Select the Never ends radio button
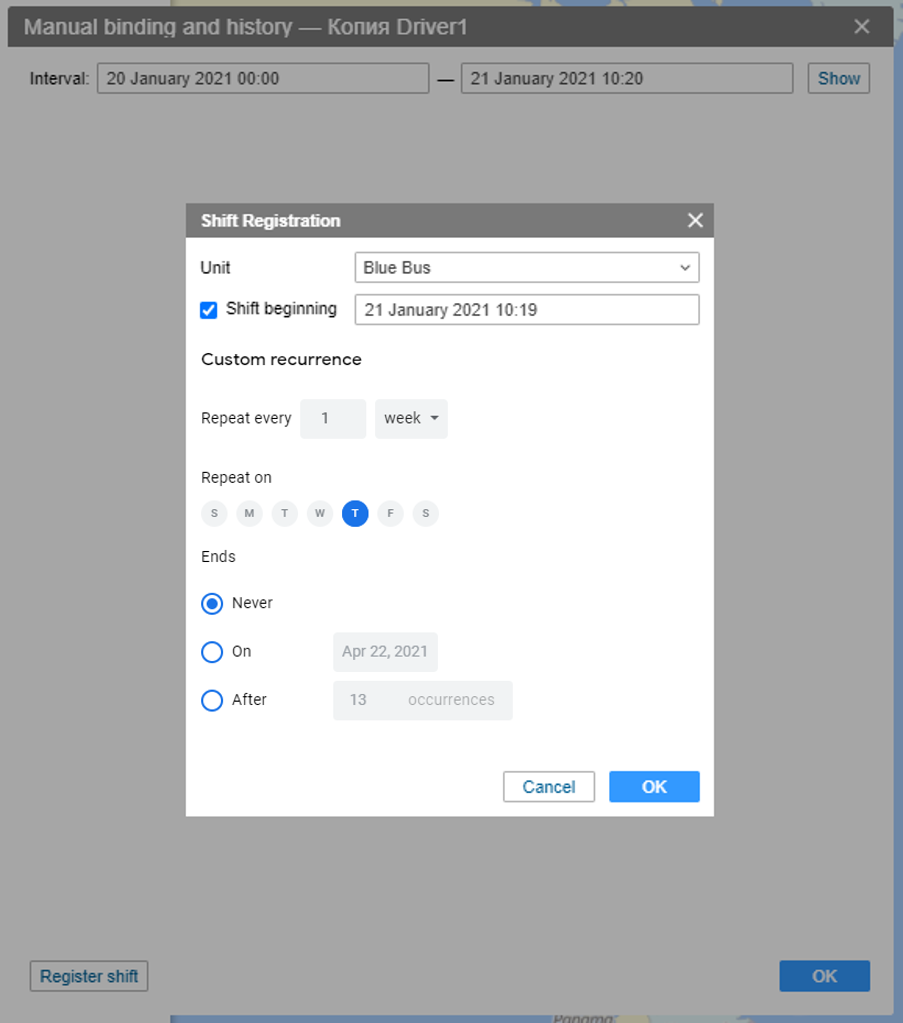Screen dimensions: 903x1023 212,604
